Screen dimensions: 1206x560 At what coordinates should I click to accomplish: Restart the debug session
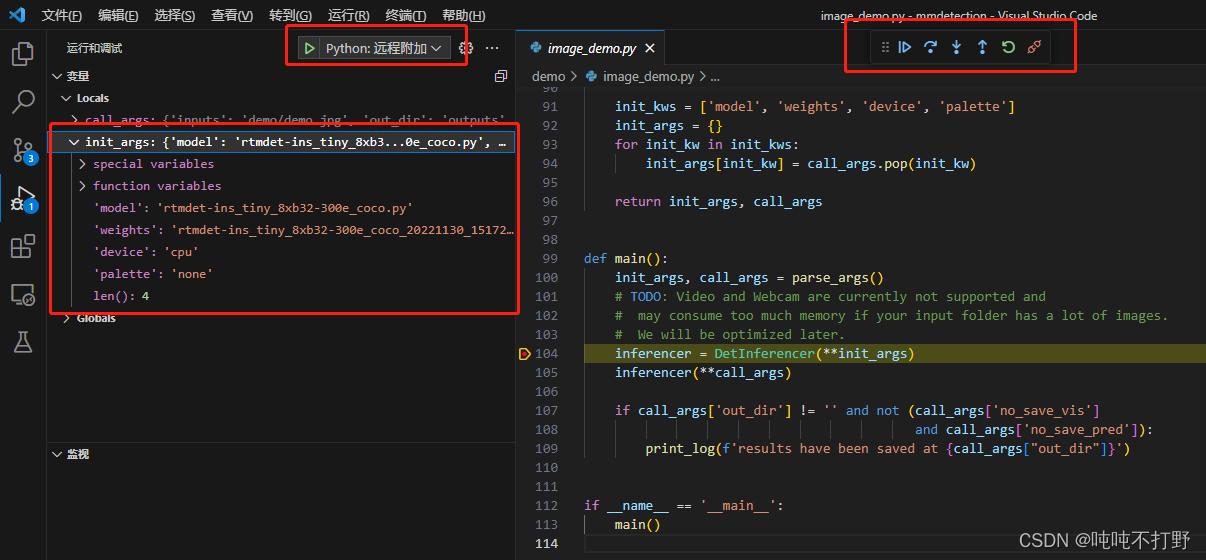pyautogui.click(x=1008, y=47)
